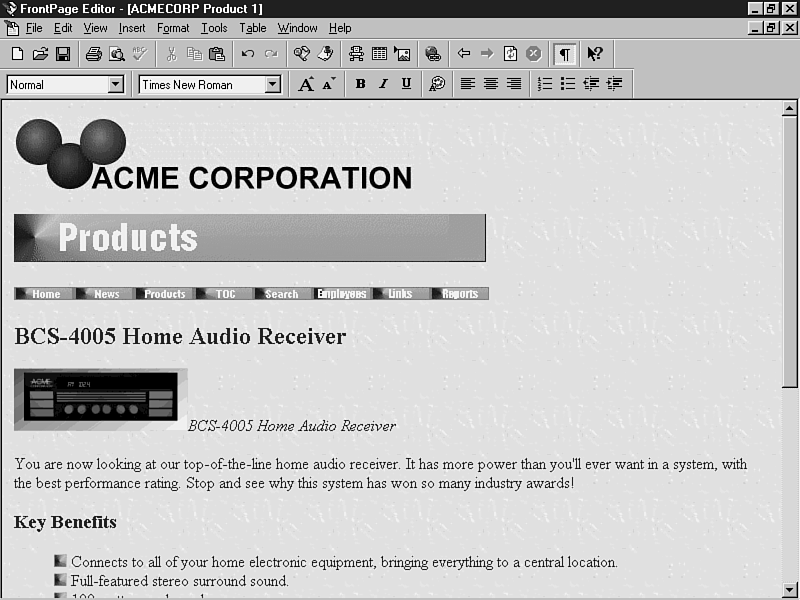Click the TOC navigation button on page
This screenshot has width=800, height=600.
tap(226, 294)
